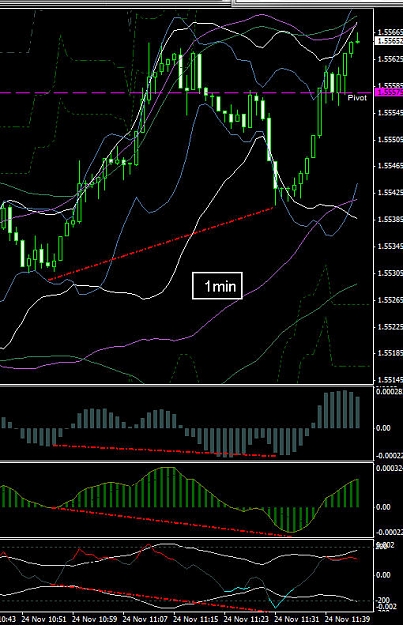
Task: Click price axis label 1.55625
Action: pos(390,59)
